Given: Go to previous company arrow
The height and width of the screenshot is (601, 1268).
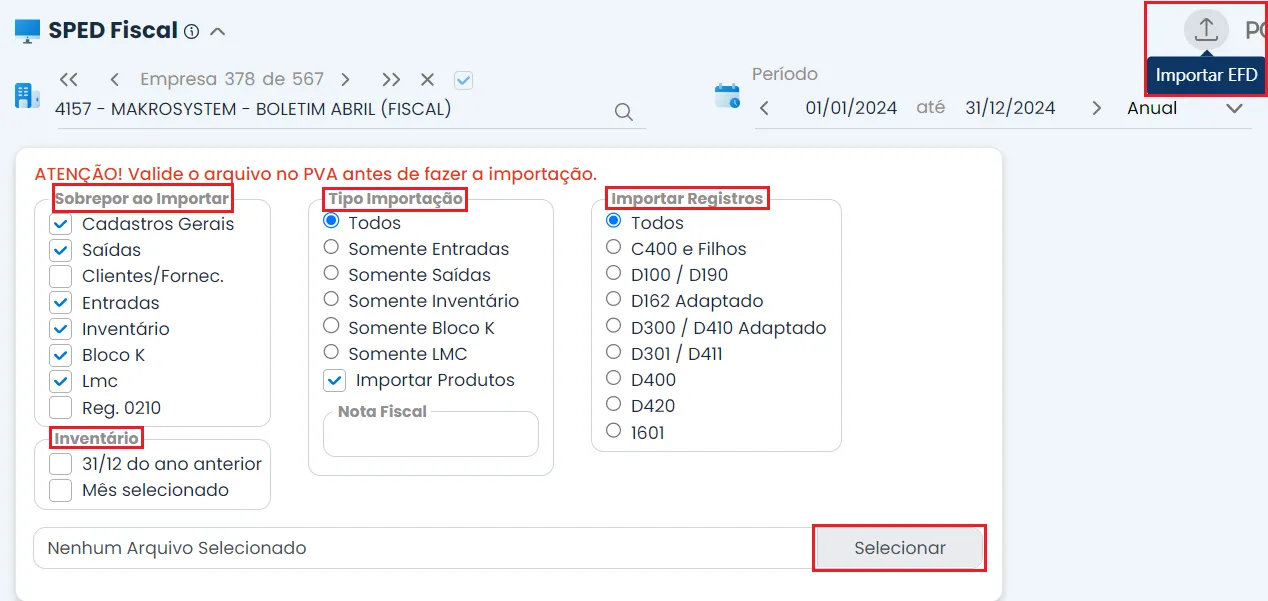Looking at the screenshot, I should [x=114, y=79].
